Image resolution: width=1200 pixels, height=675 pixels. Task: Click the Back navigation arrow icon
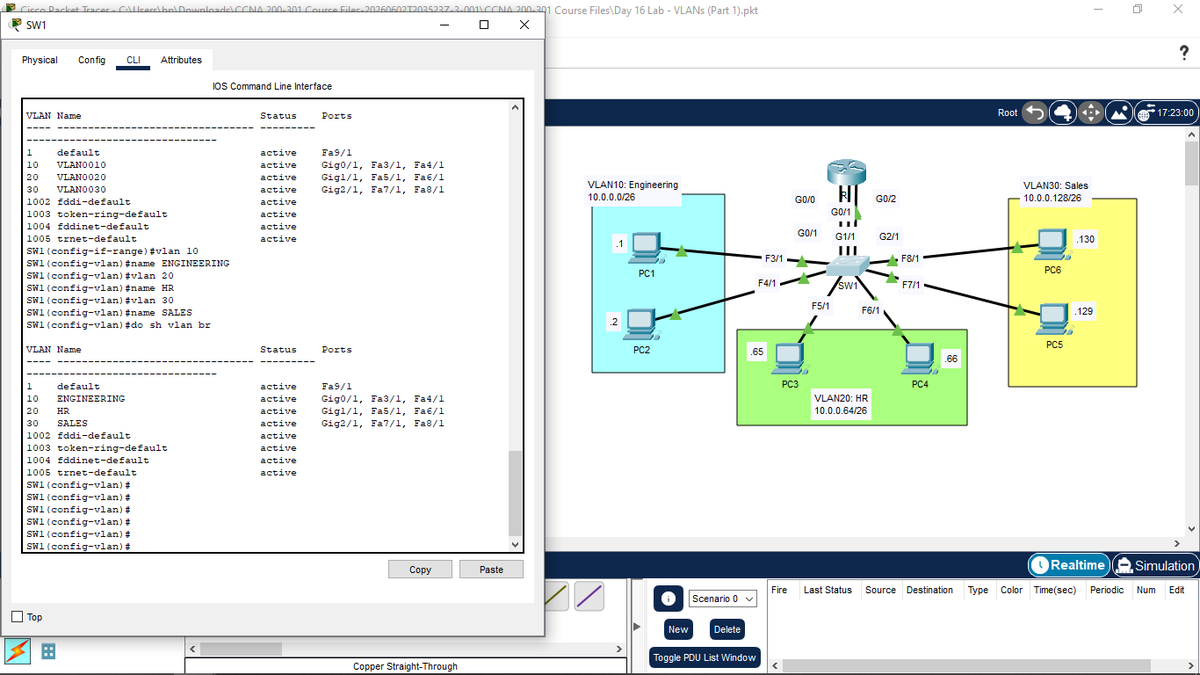[1036, 112]
